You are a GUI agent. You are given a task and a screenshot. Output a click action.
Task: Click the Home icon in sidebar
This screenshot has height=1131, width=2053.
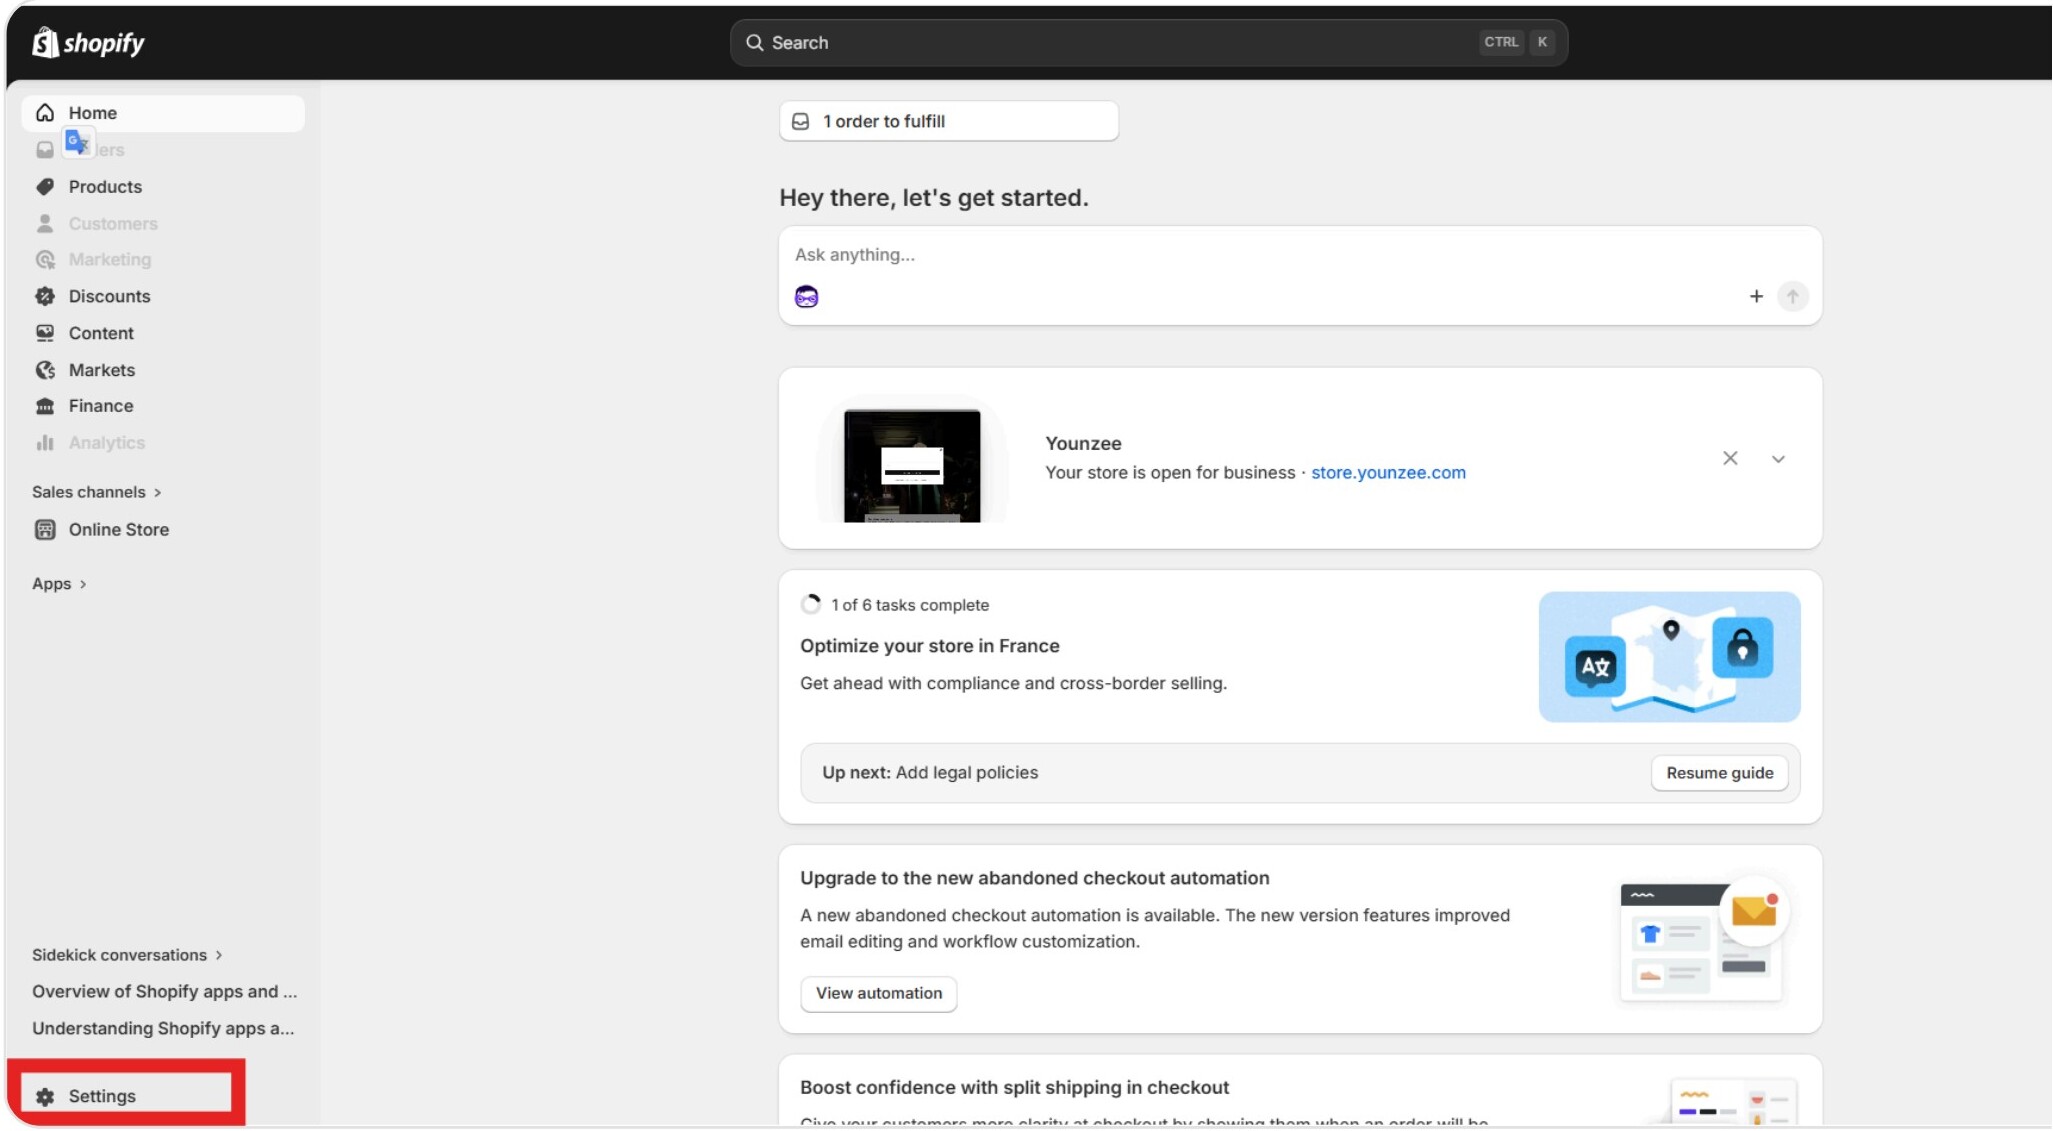point(45,113)
